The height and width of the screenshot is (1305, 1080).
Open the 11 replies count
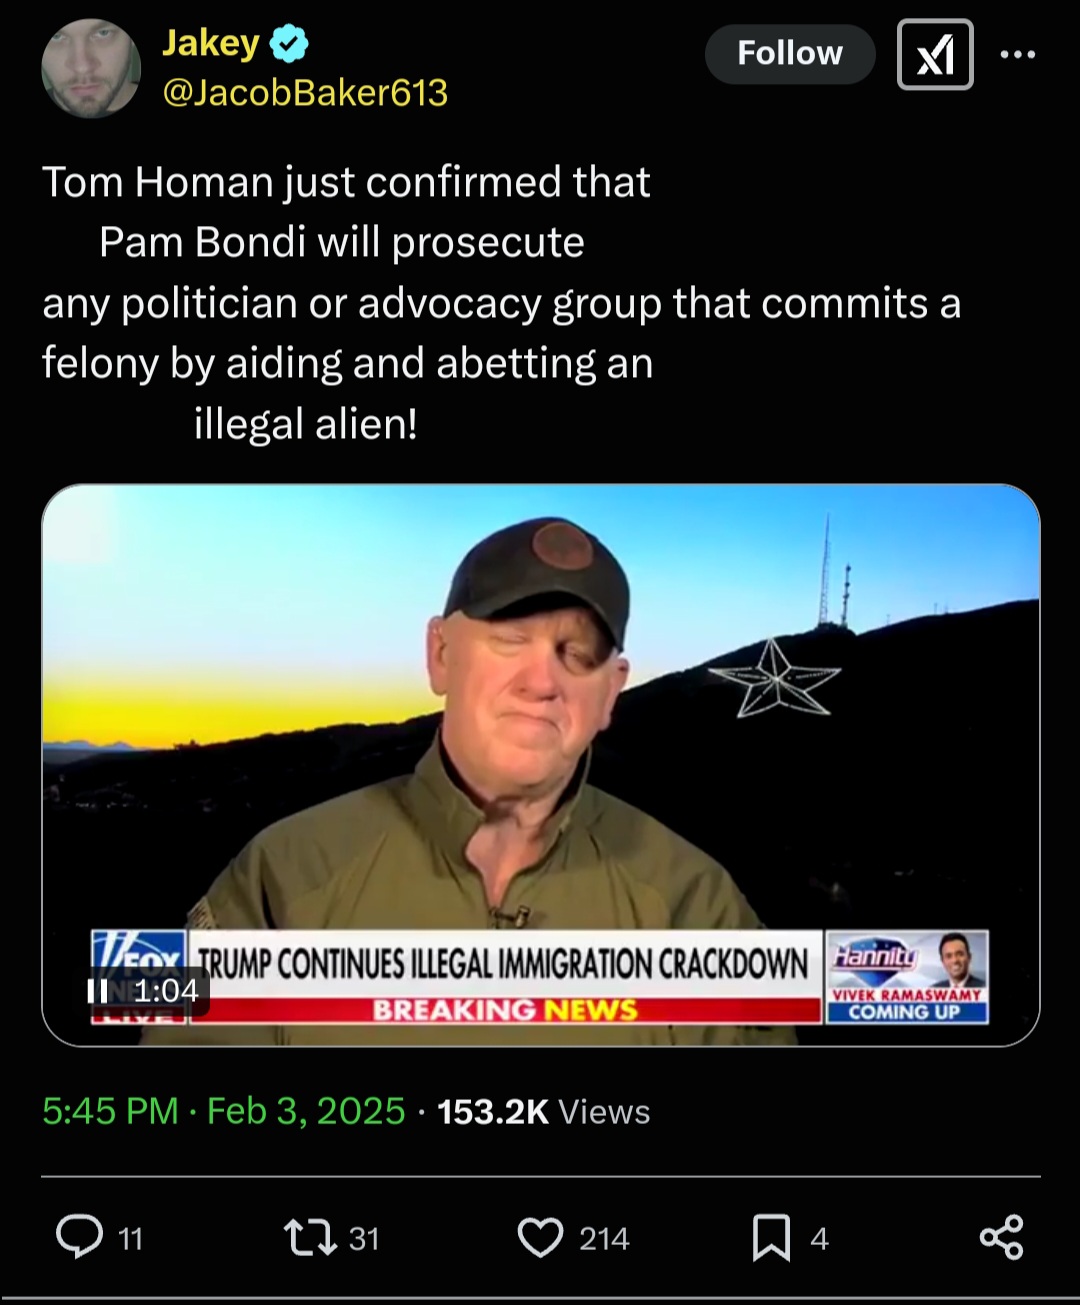click(x=131, y=1239)
